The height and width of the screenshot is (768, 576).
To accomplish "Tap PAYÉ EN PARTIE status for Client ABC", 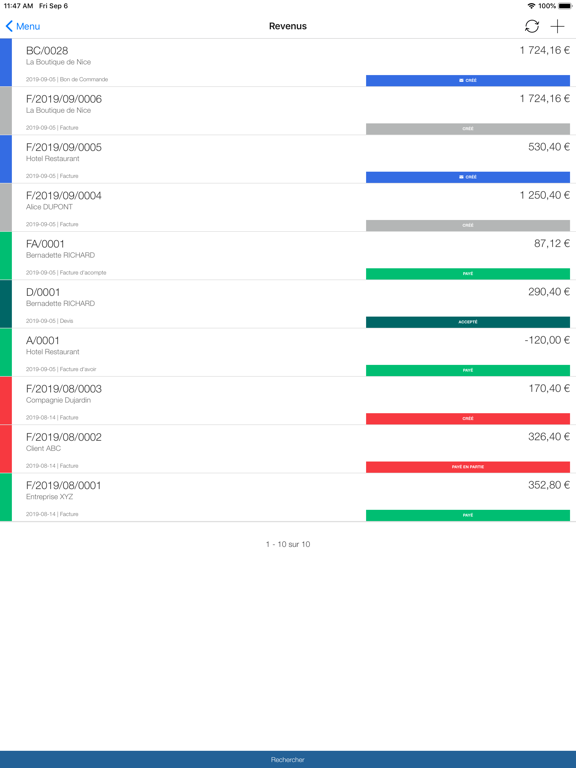I will coord(468,467).
